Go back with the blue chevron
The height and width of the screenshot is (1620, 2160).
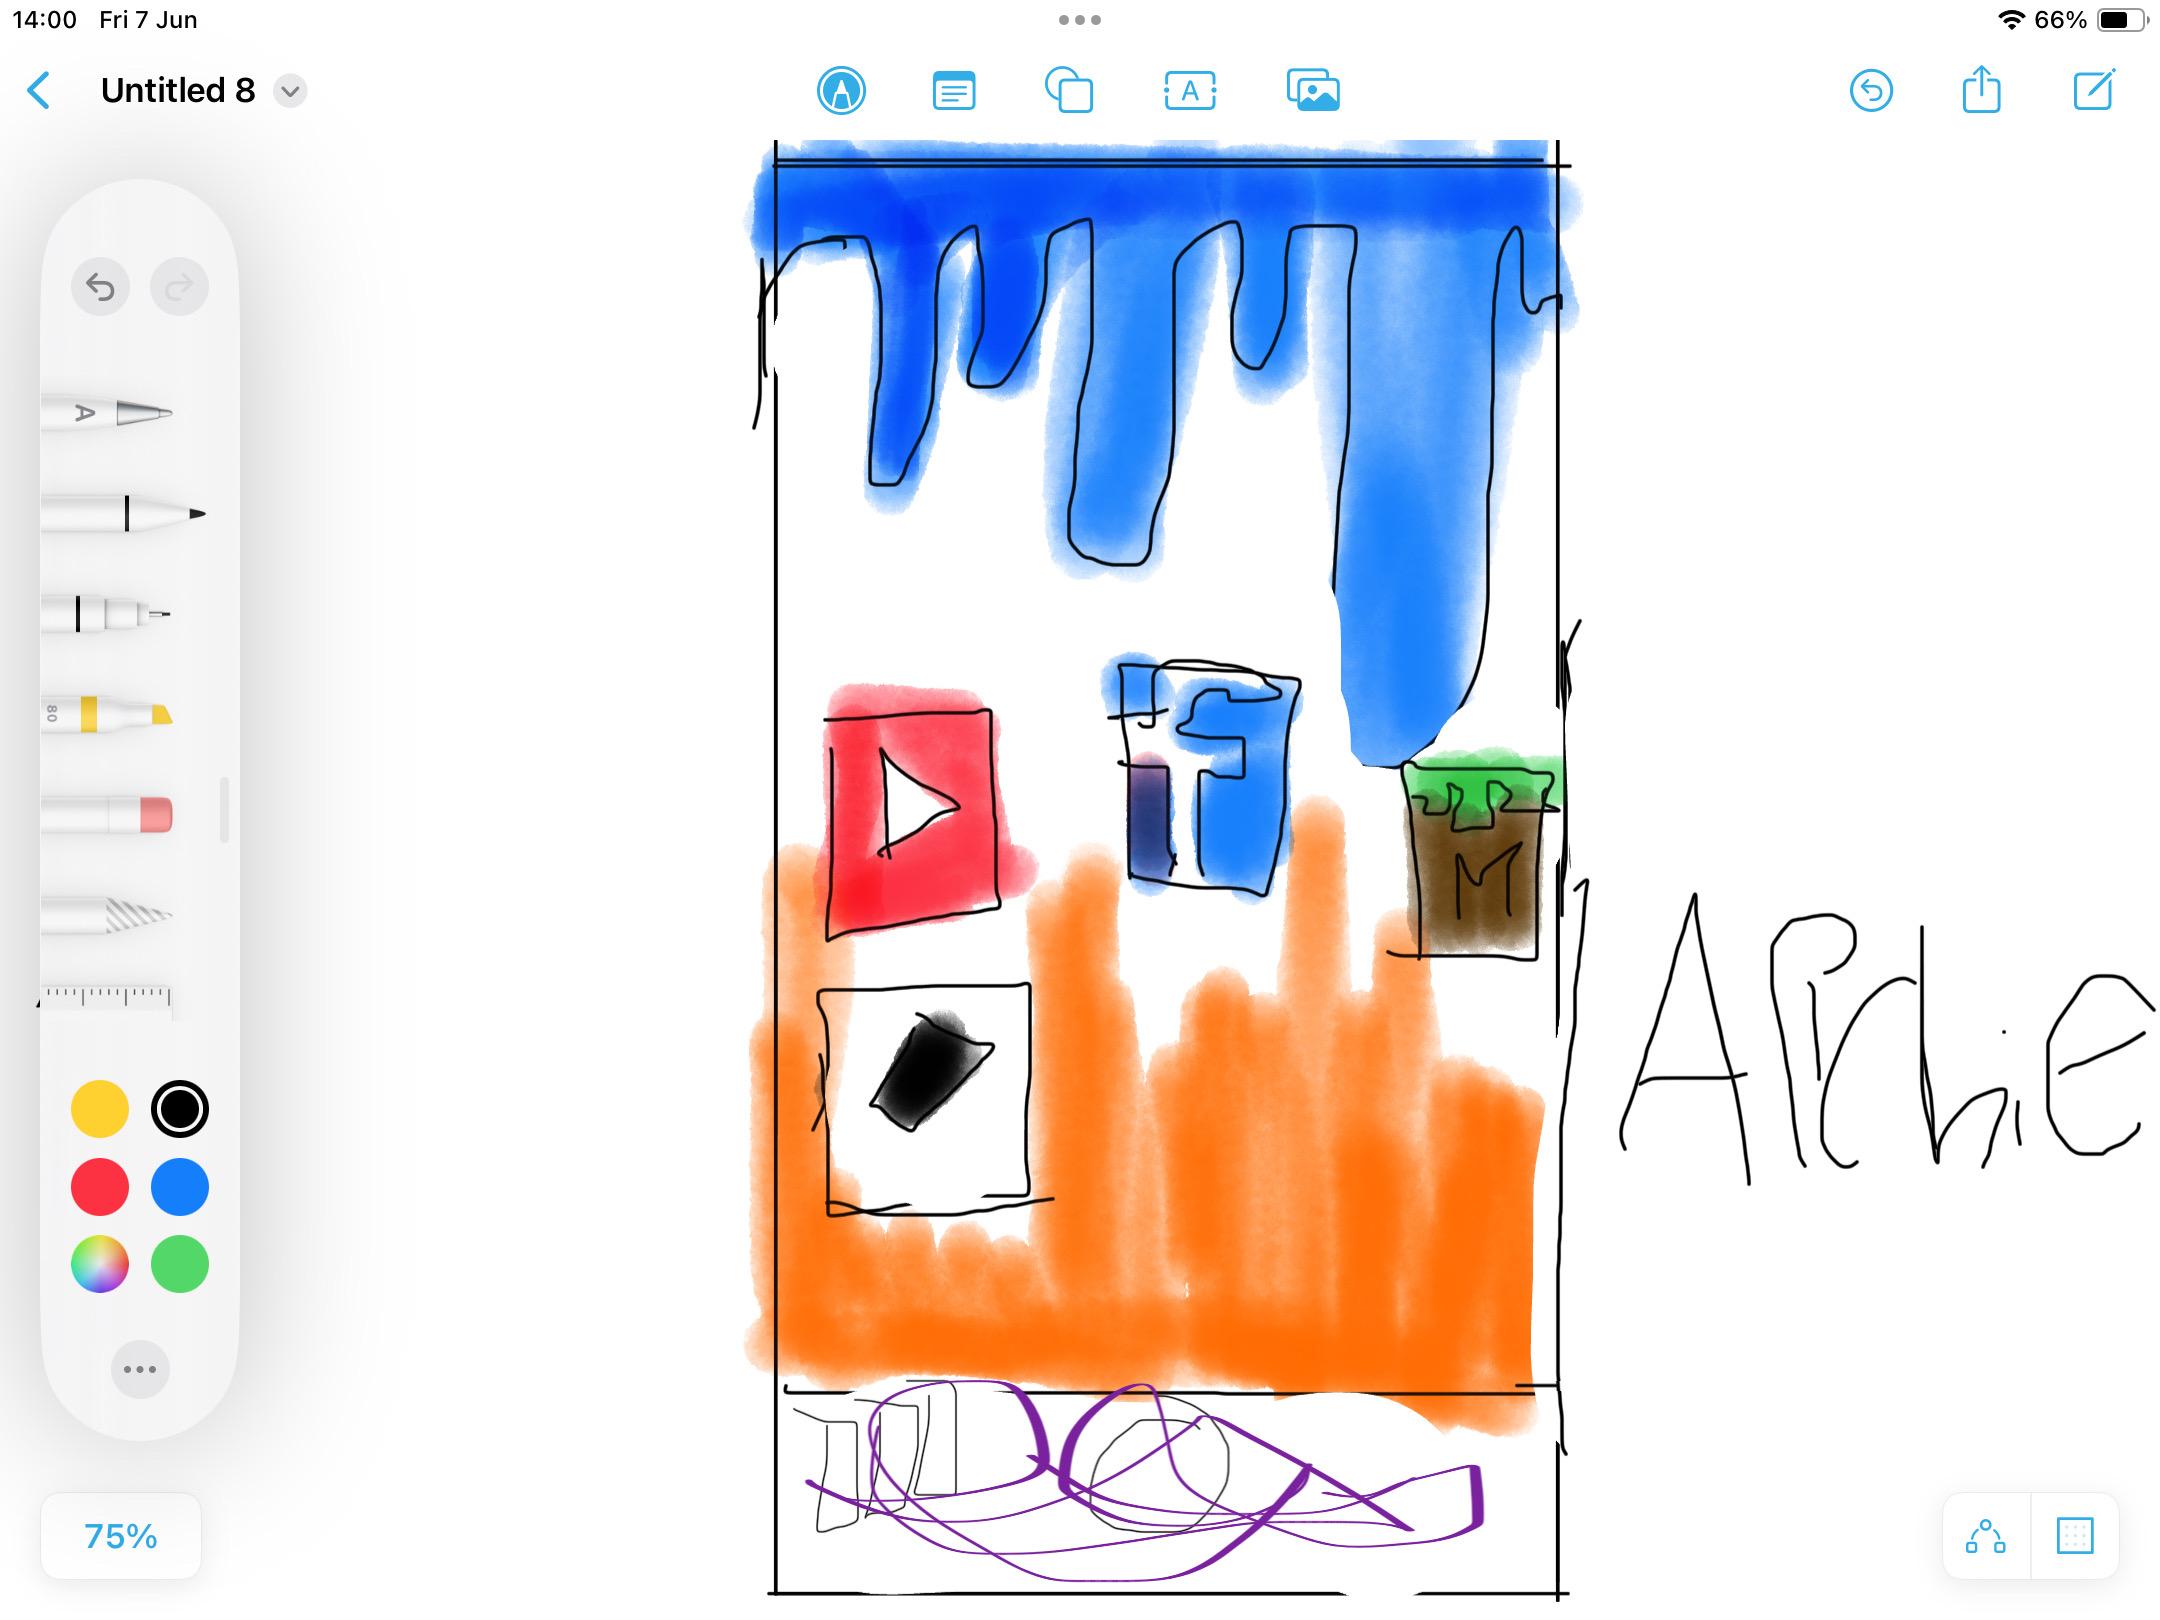coord(38,91)
